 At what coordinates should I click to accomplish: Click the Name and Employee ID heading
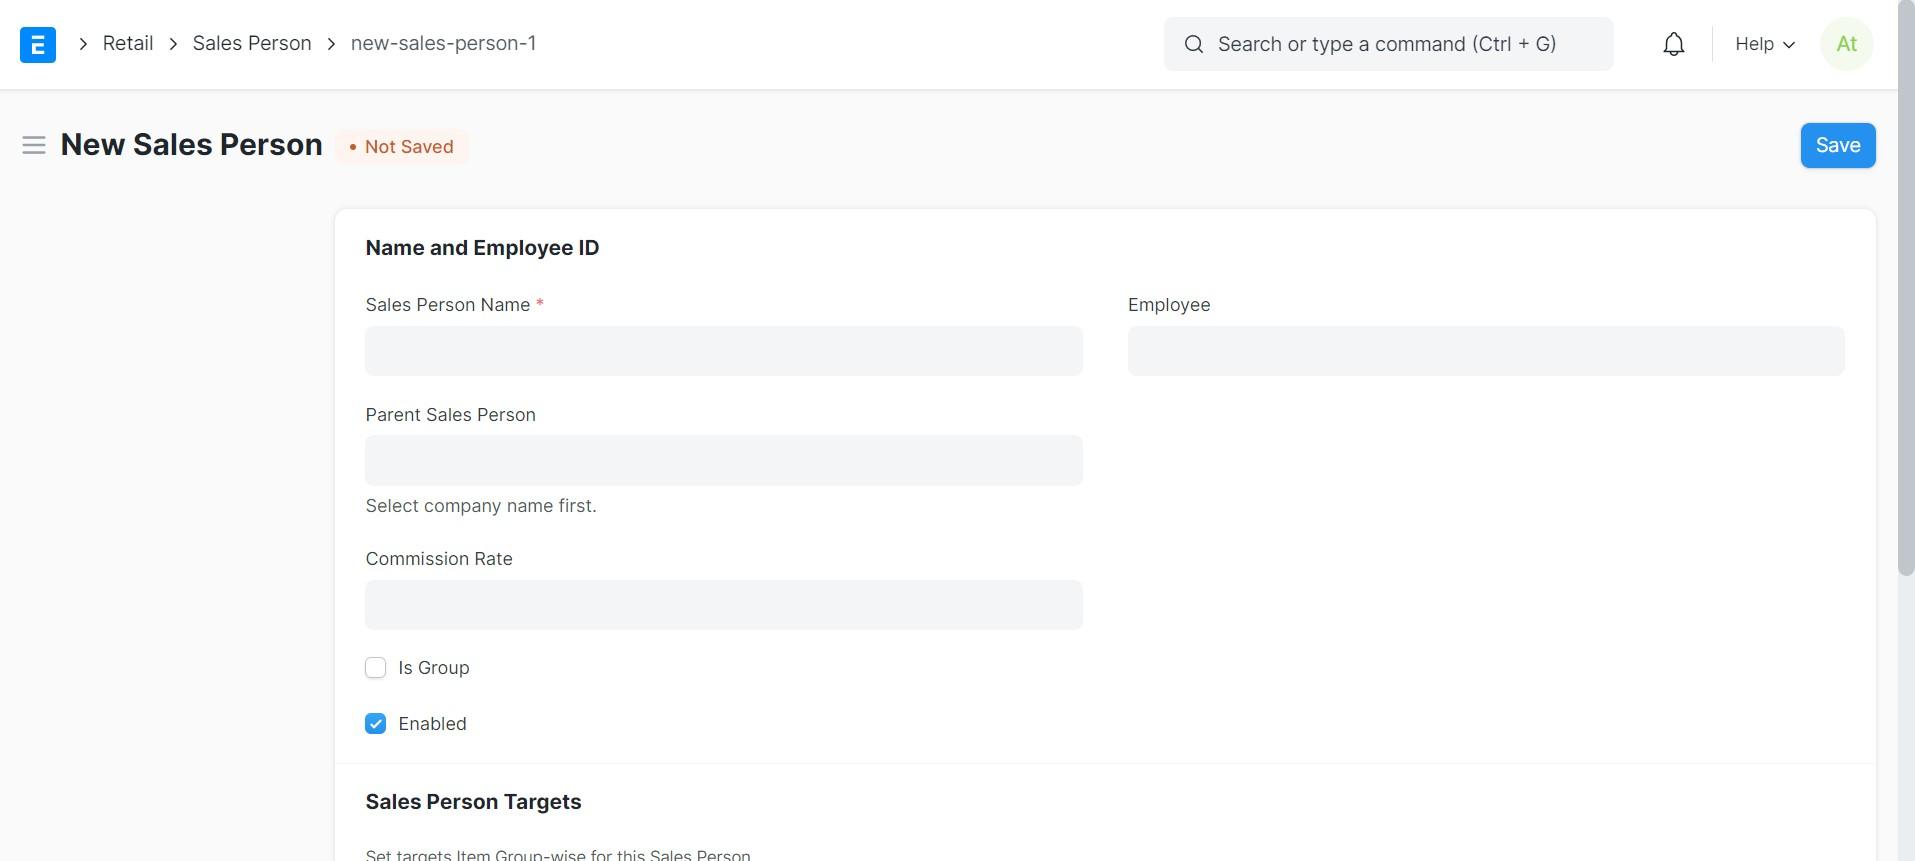click(482, 248)
